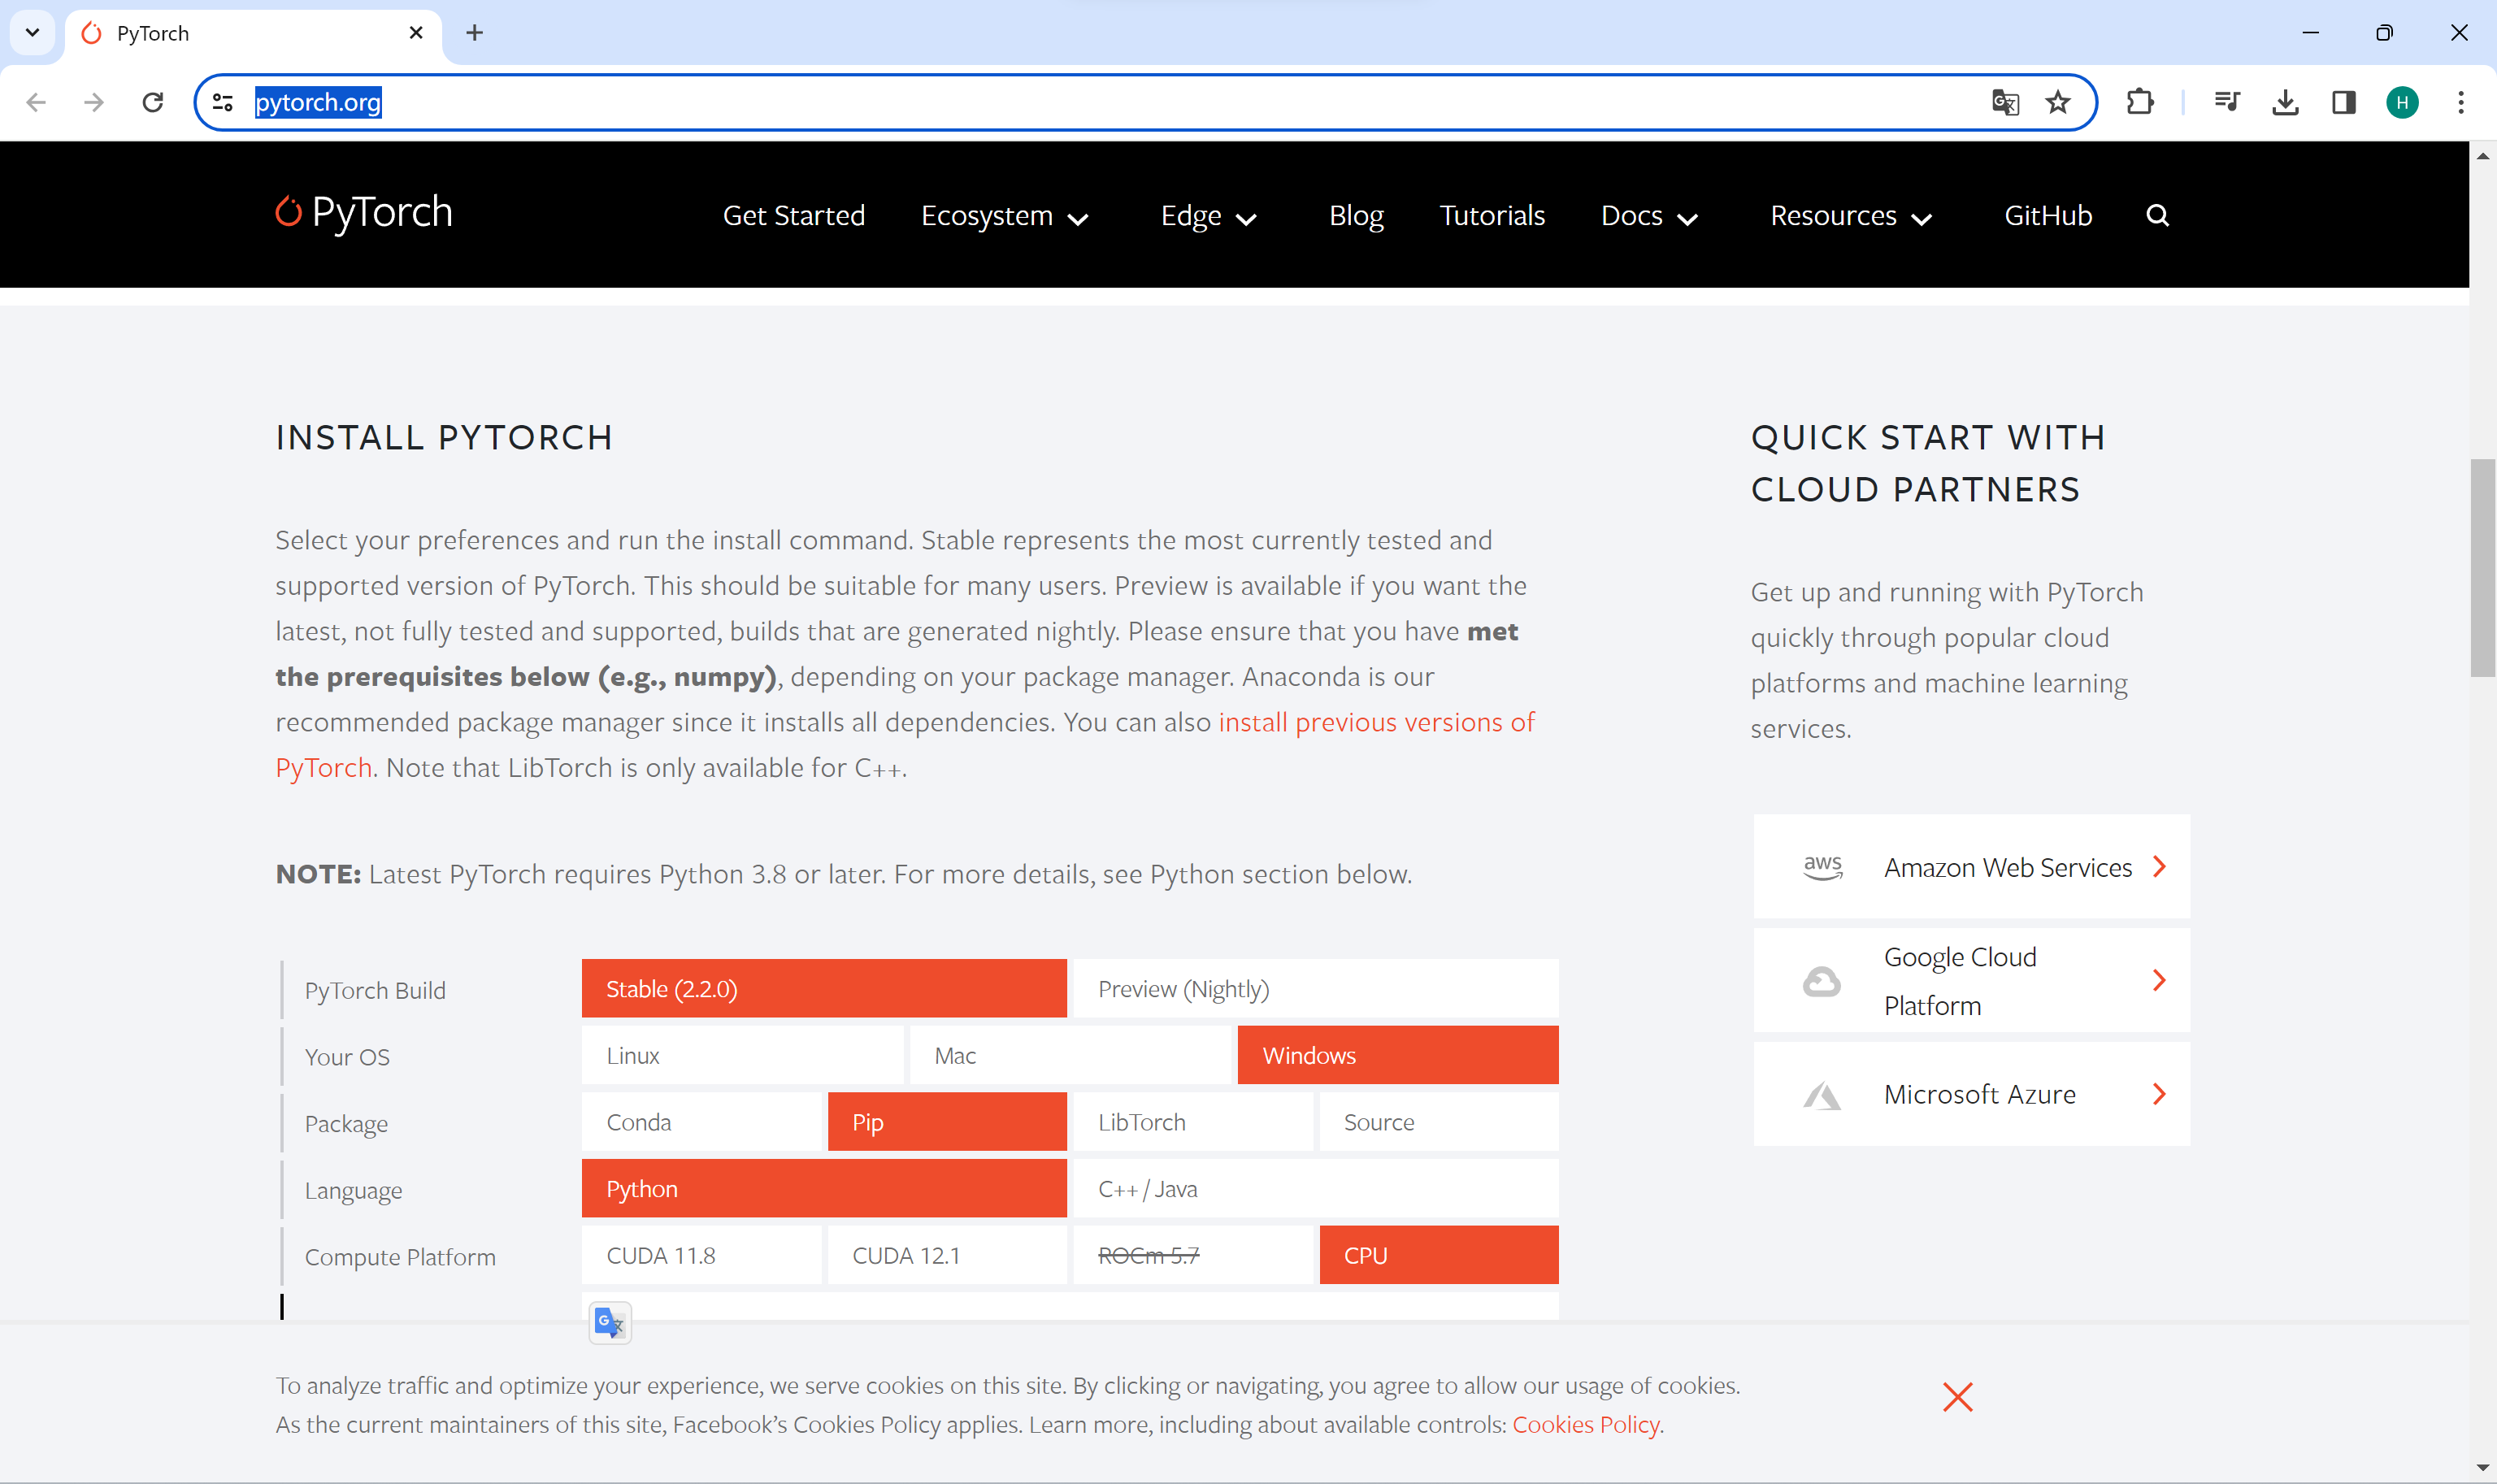
Task: Click the Google Translate icon in address bar
Action: pyautogui.click(x=2004, y=102)
